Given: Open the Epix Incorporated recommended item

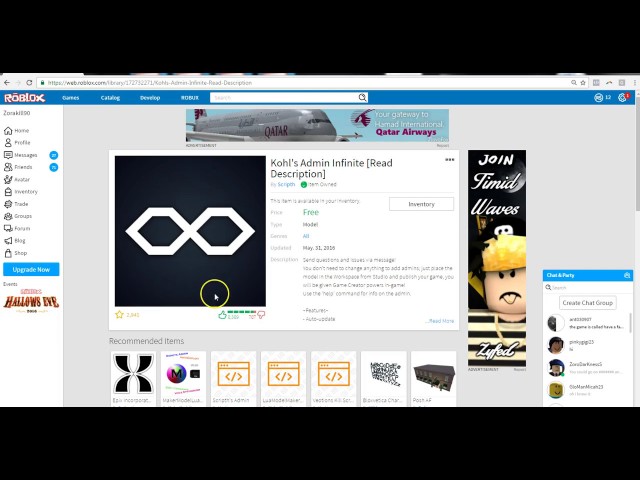Looking at the screenshot, I should pyautogui.click(x=133, y=378).
